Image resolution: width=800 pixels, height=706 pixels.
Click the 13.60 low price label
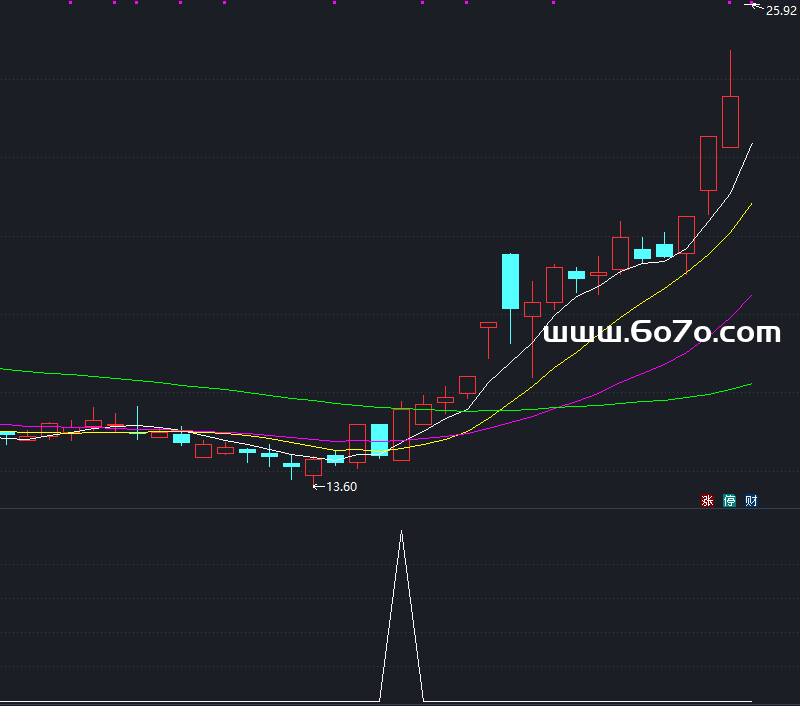point(341,487)
